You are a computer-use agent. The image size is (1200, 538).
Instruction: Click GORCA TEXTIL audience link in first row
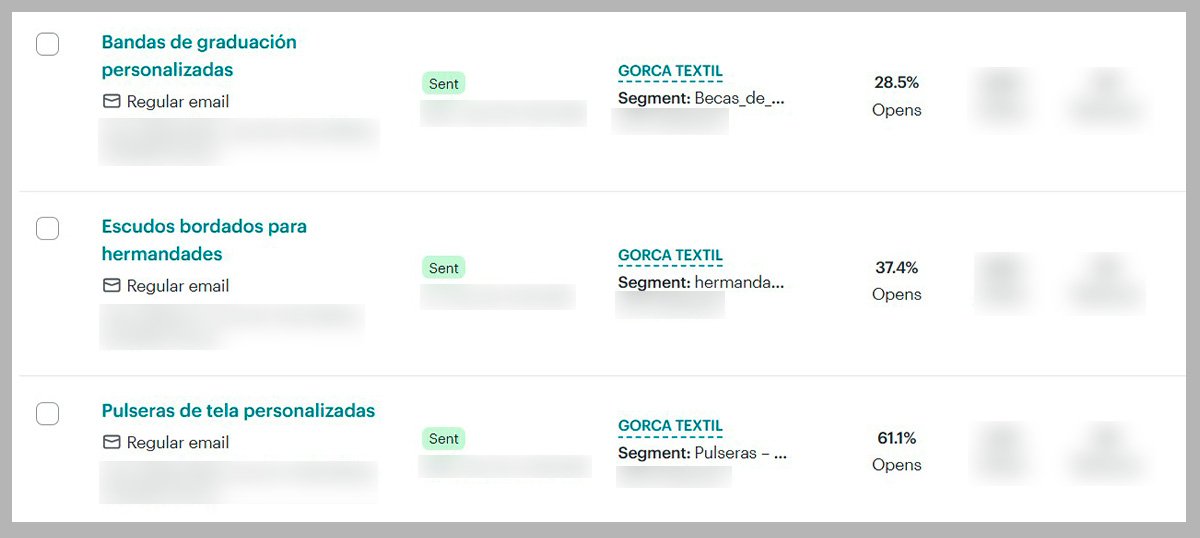click(x=670, y=71)
